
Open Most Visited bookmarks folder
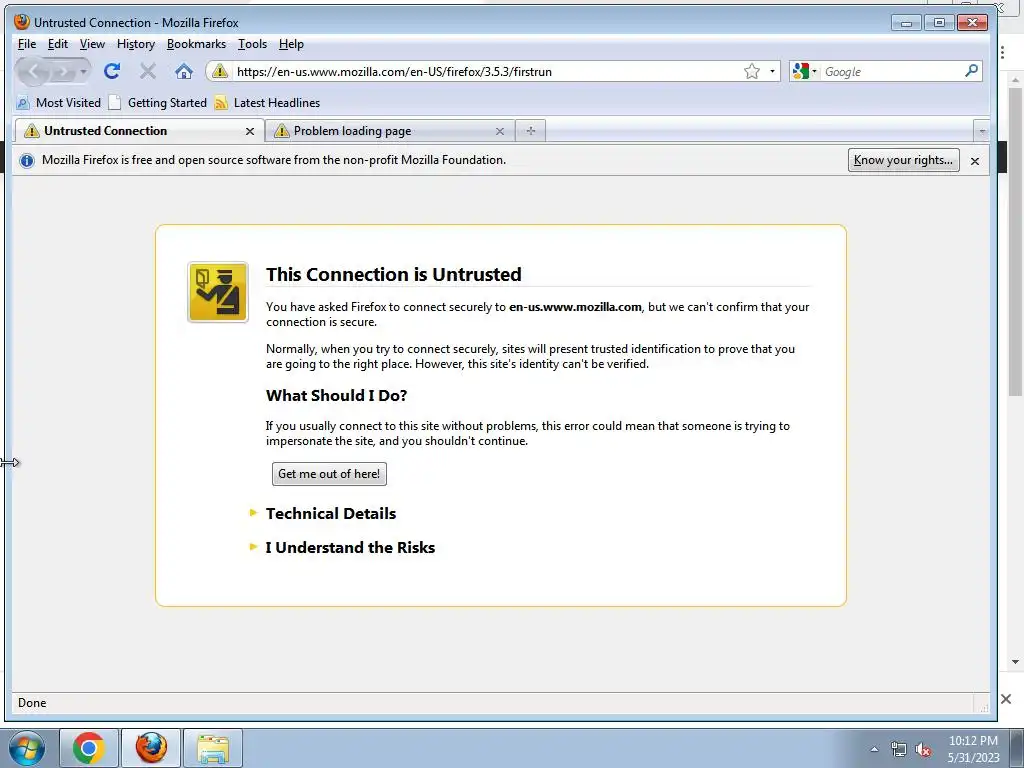(x=59, y=103)
